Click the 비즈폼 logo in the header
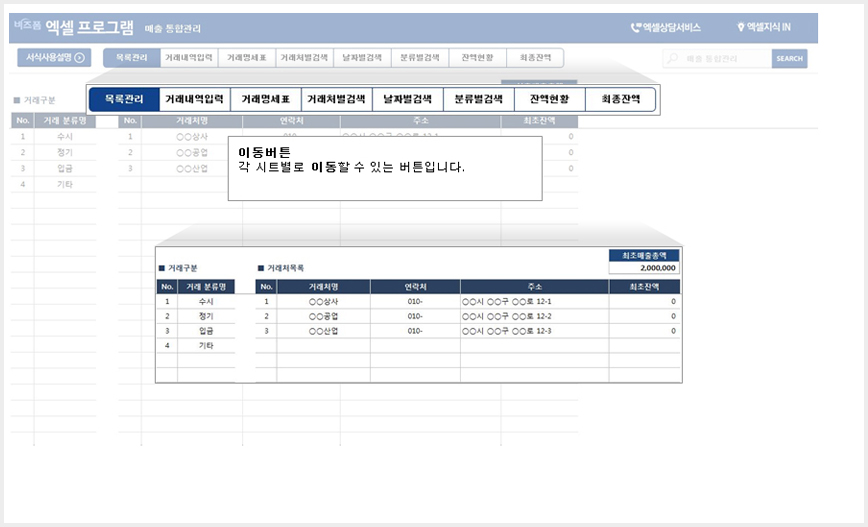This screenshot has width=868, height=527. pyautogui.click(x=27, y=25)
